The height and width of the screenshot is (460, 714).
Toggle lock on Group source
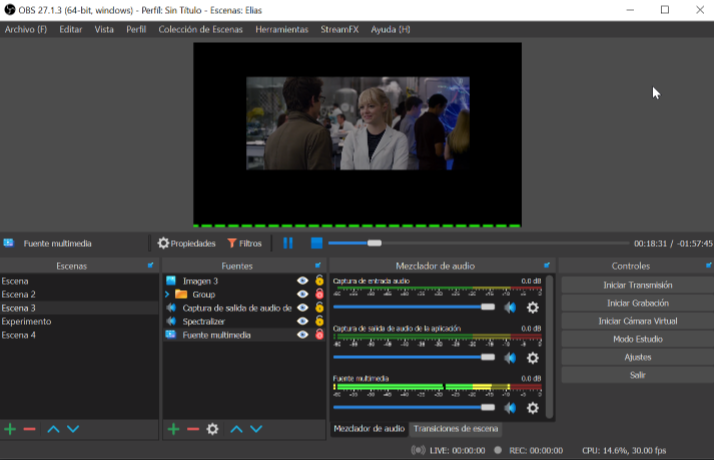point(320,294)
